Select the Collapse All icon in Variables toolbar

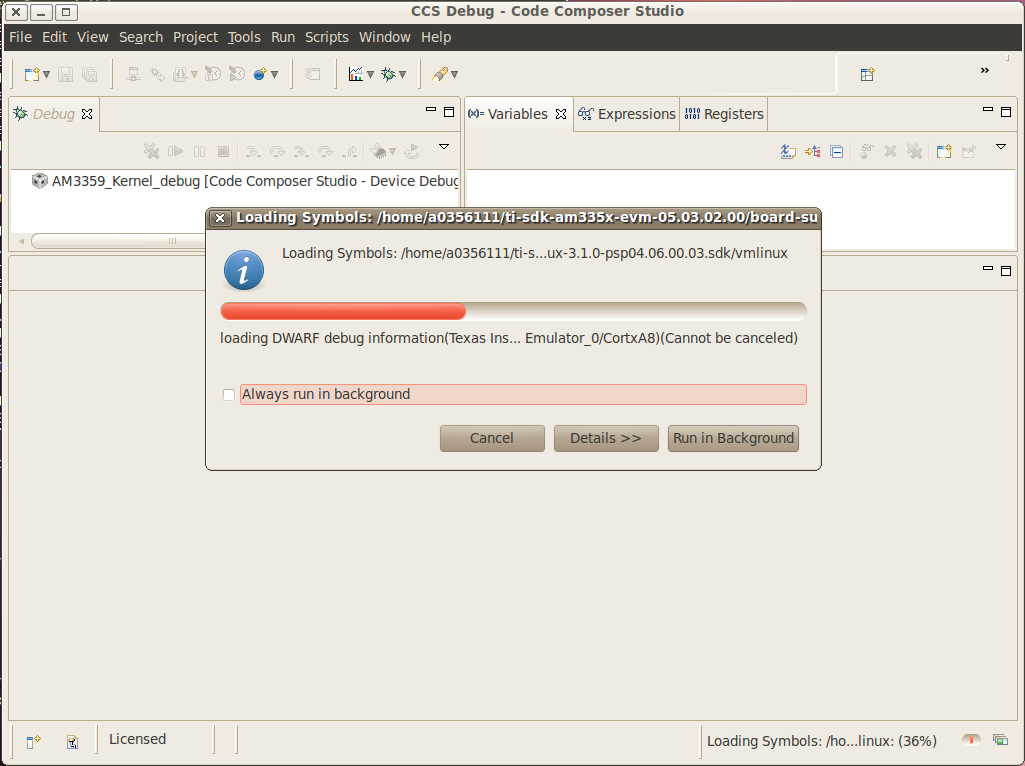(x=837, y=151)
